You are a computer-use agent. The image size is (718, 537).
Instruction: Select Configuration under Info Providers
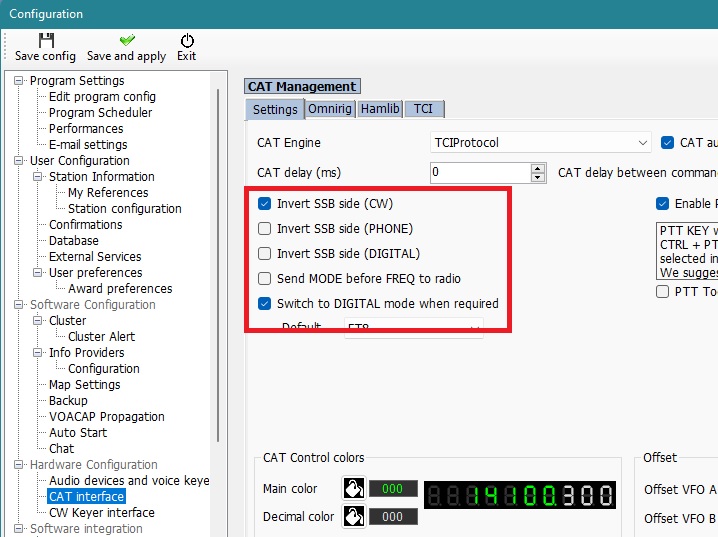103,369
